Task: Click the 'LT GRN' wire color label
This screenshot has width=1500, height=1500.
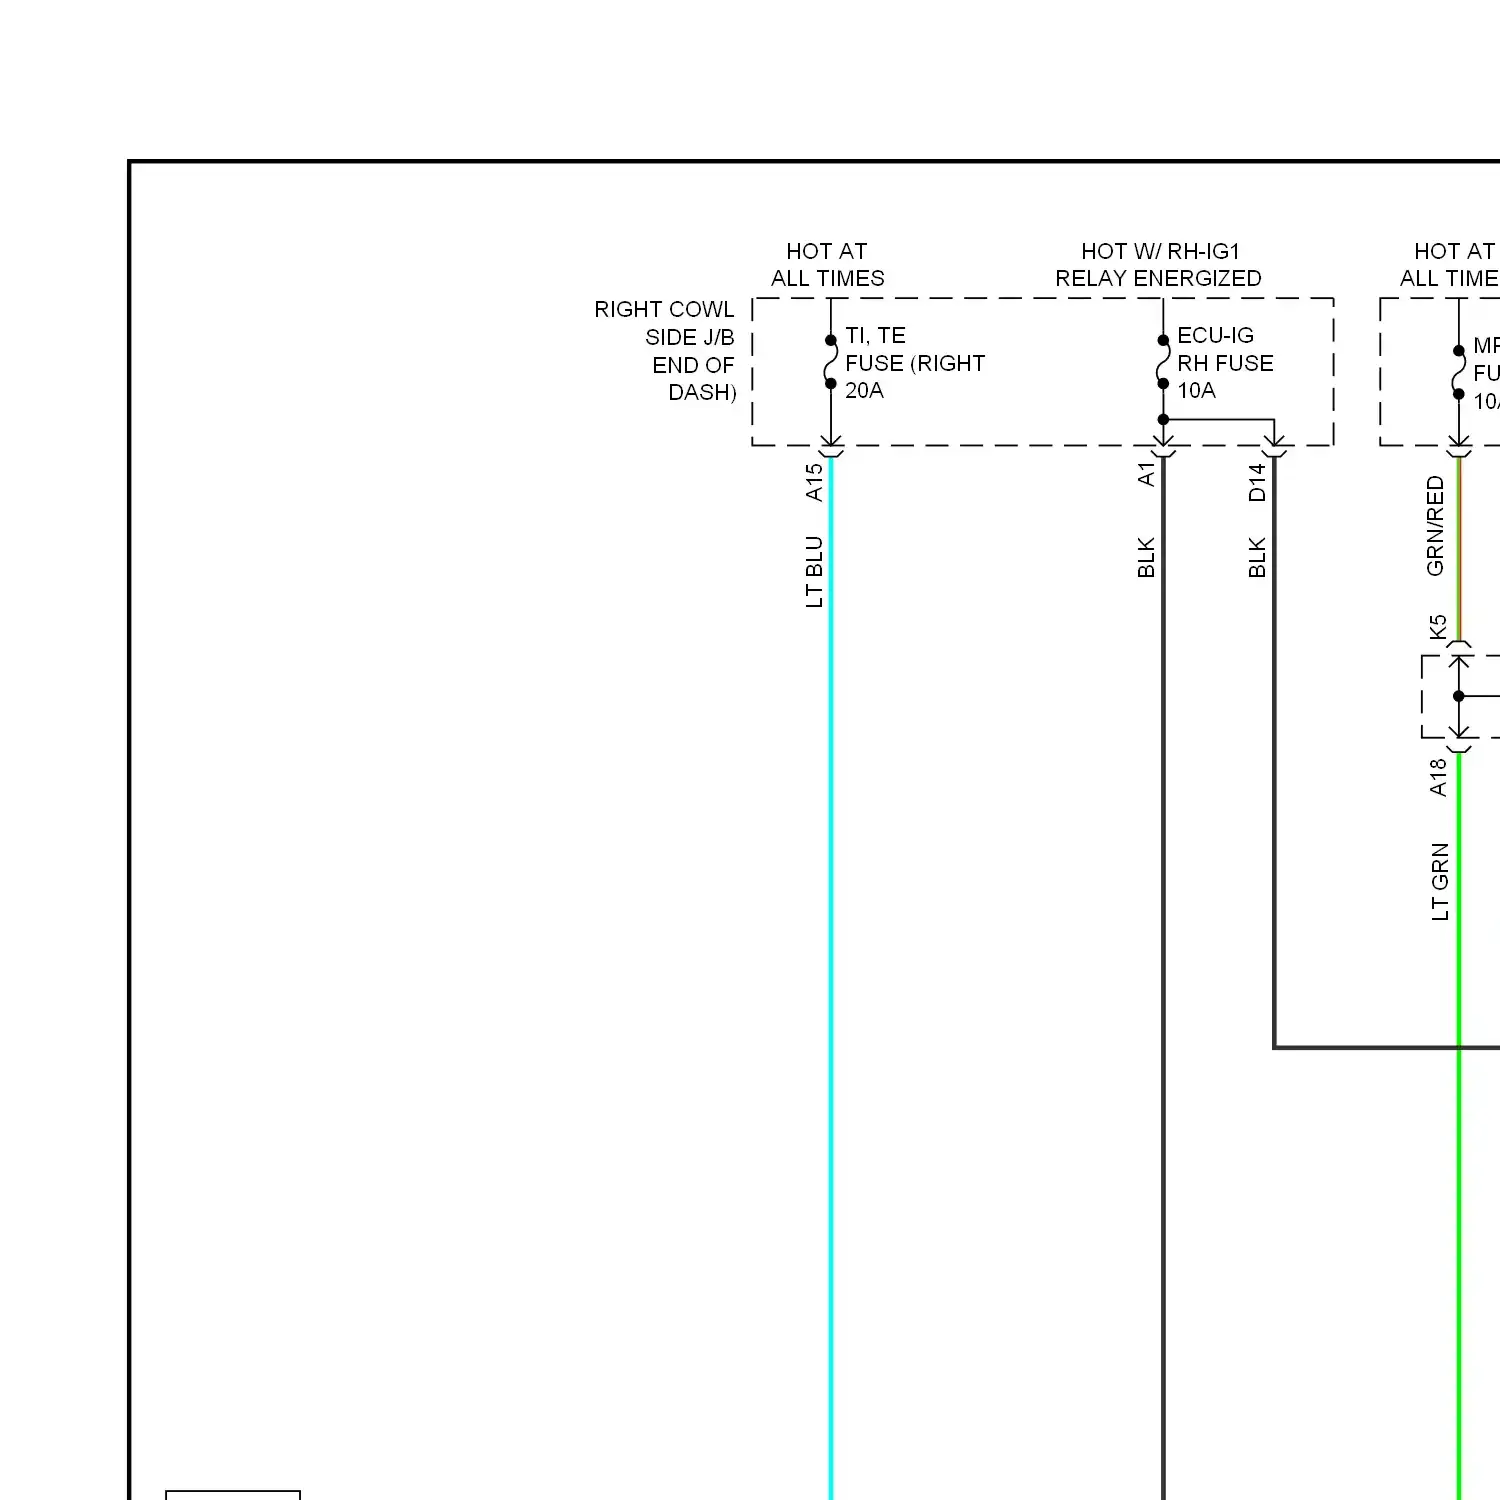Action: point(1439,881)
